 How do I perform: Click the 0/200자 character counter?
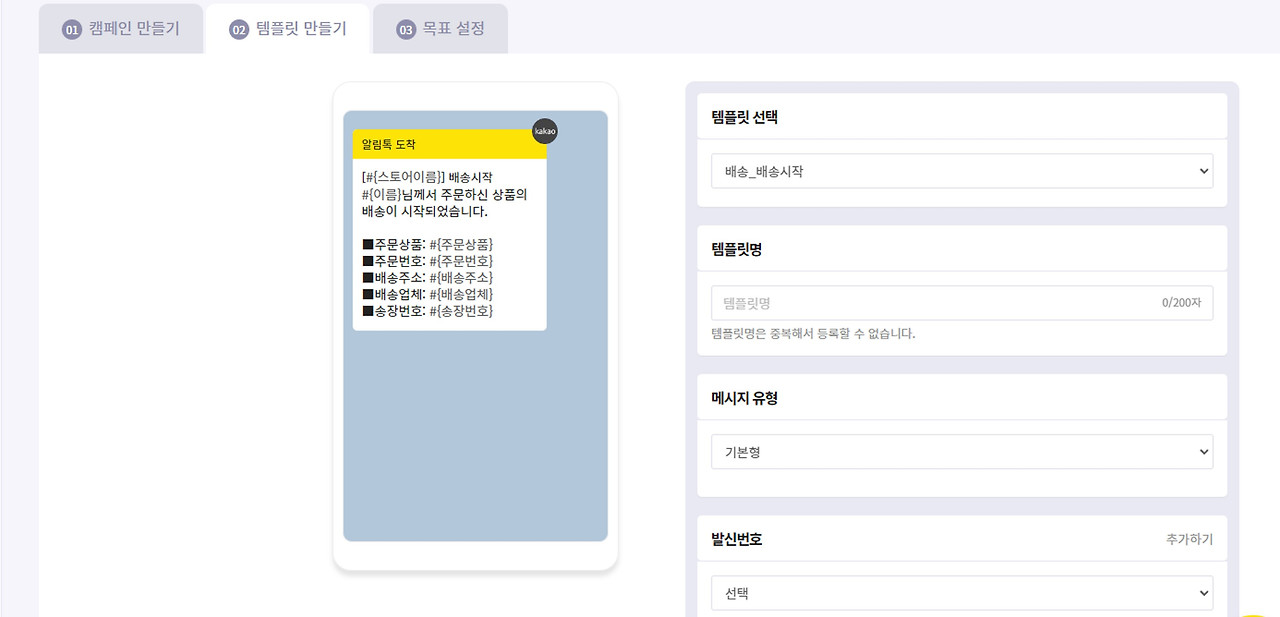coord(1181,303)
